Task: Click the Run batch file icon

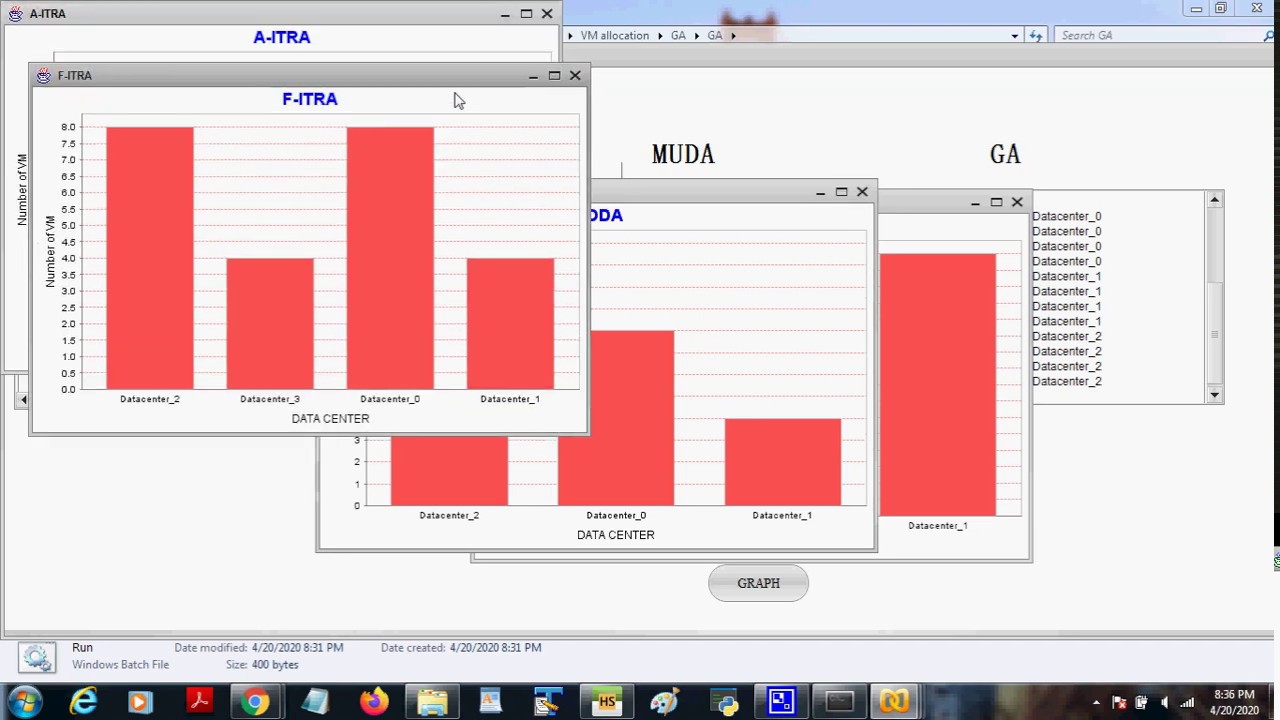Action: (x=36, y=657)
